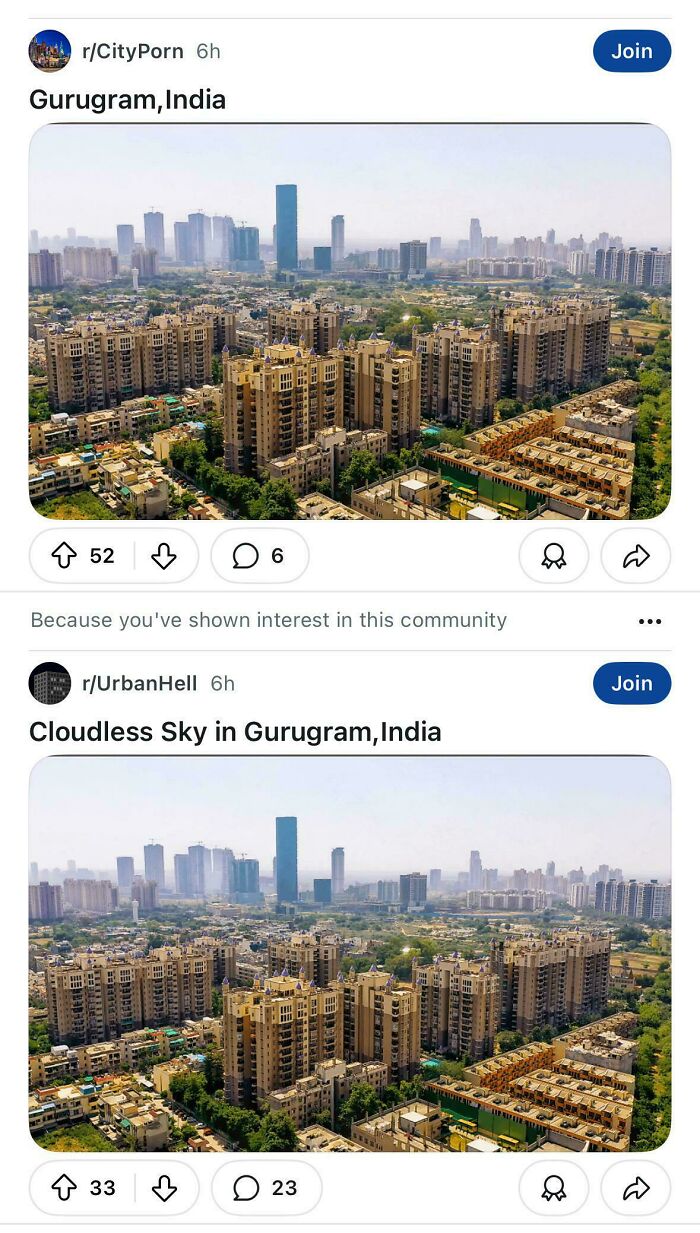The width and height of the screenshot is (700, 1233).
Task: Downvote the r/CityPorn Gurugram post
Action: 164,556
